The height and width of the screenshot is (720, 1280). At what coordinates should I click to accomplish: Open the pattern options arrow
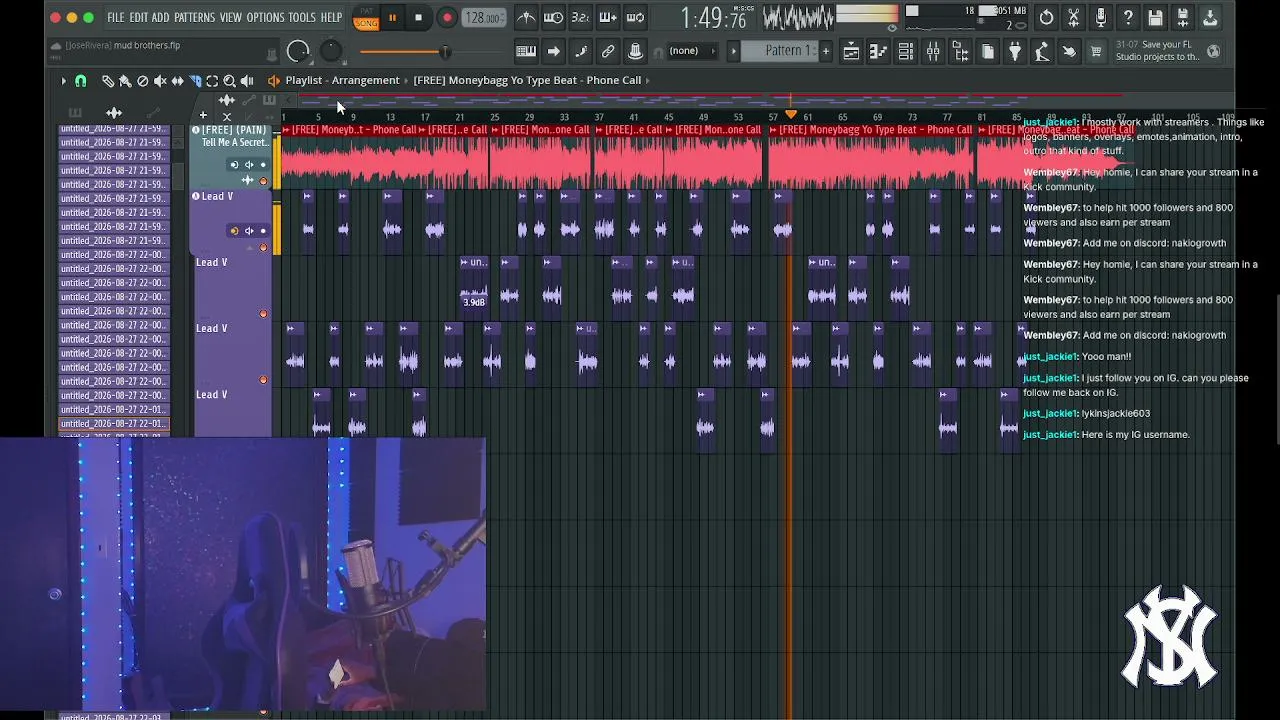733,51
